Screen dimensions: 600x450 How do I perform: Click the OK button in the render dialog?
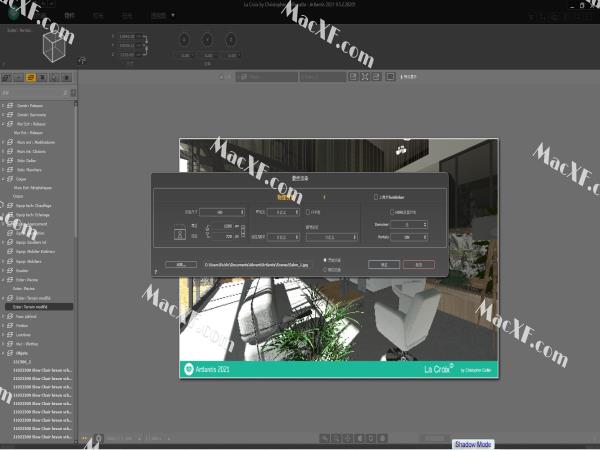point(384,264)
